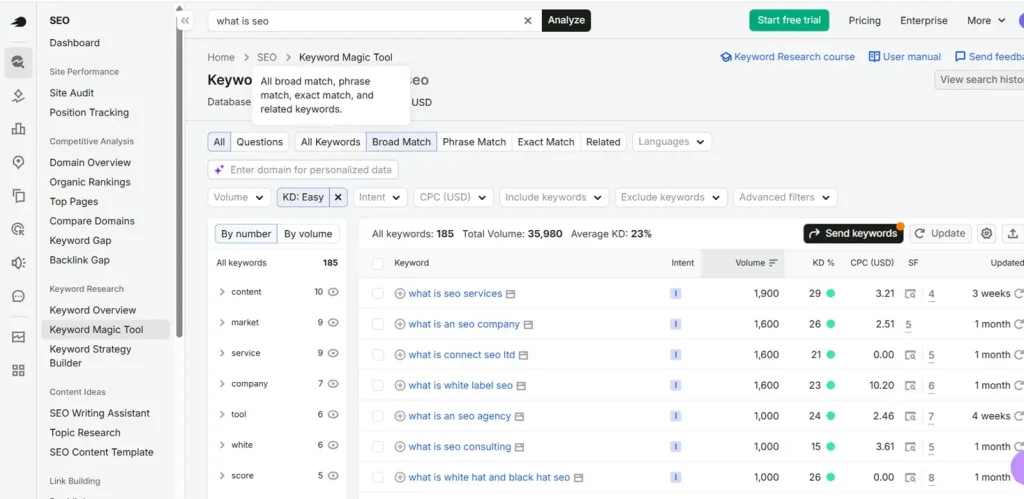Check the what is seo consulting row
1024x499 pixels.
click(x=377, y=447)
